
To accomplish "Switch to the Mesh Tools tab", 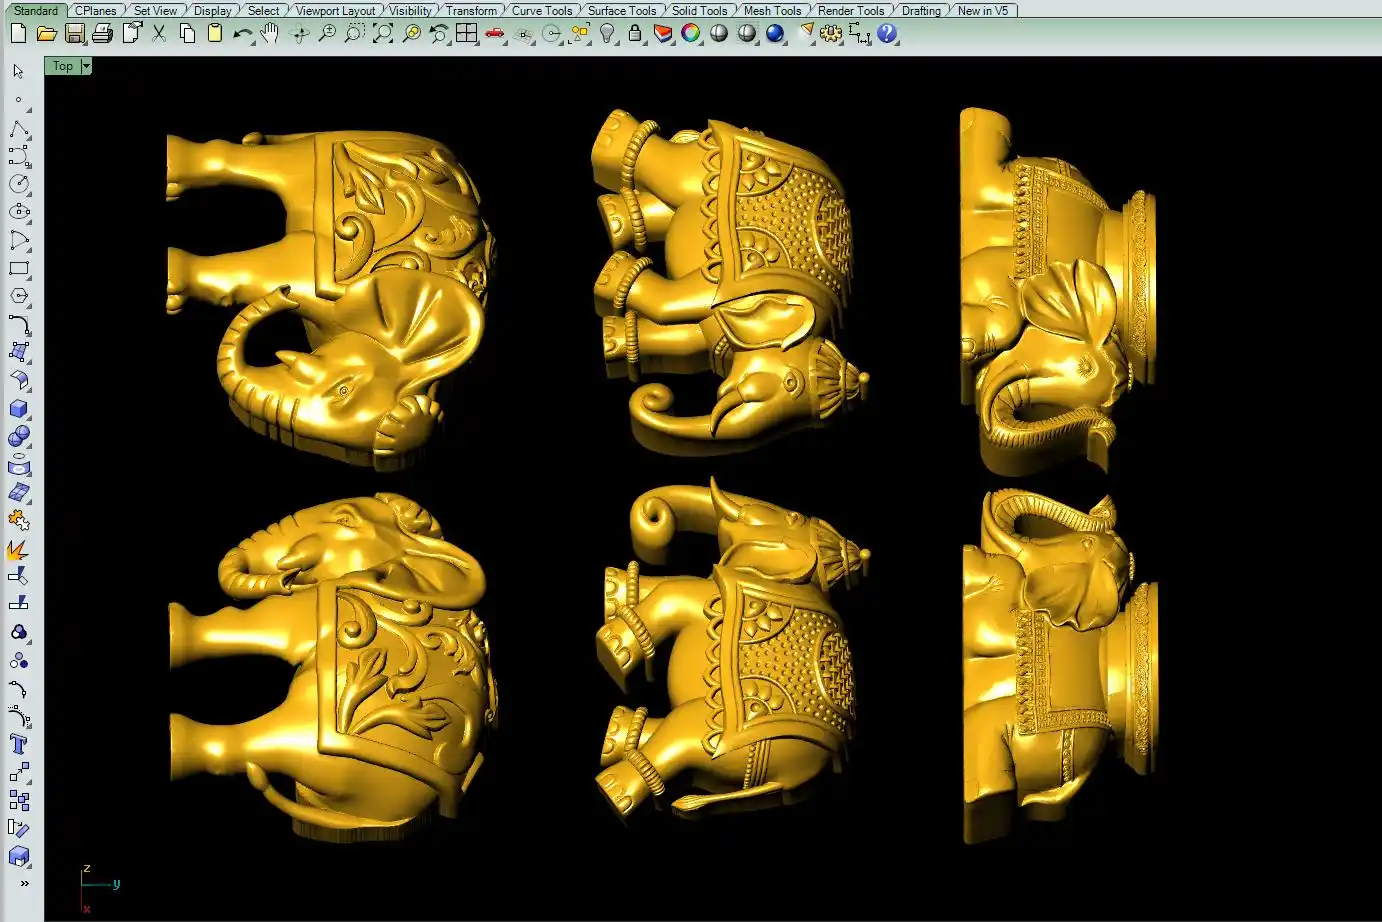I will tap(772, 11).
